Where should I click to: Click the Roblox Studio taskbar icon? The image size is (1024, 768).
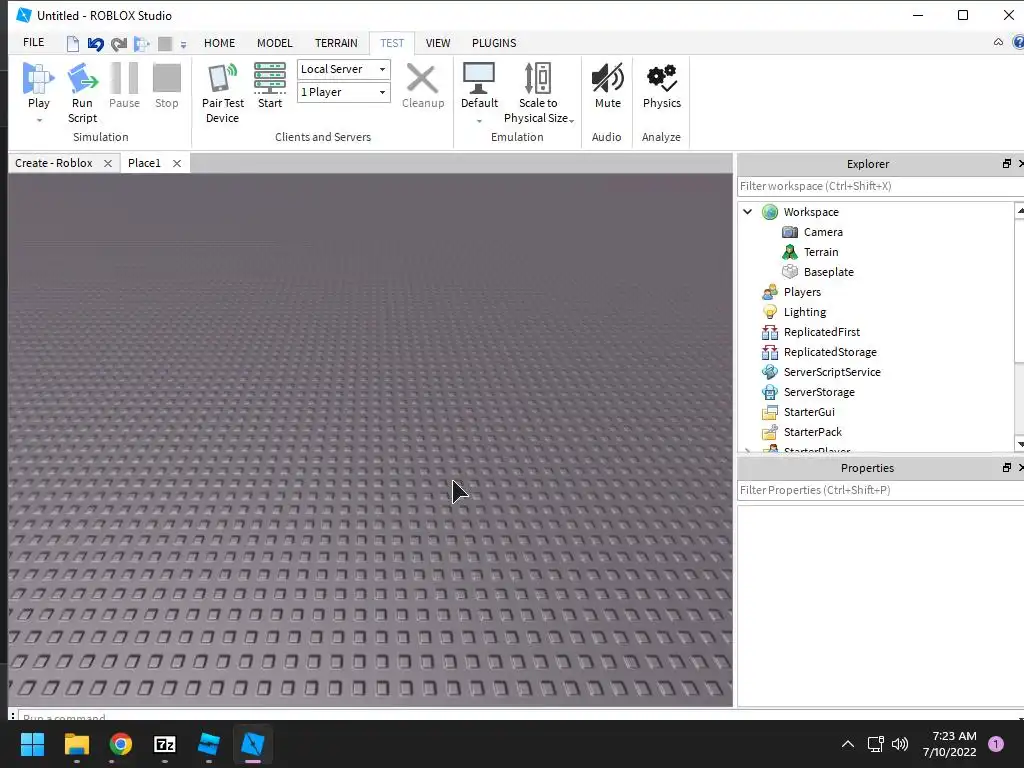coord(253,744)
